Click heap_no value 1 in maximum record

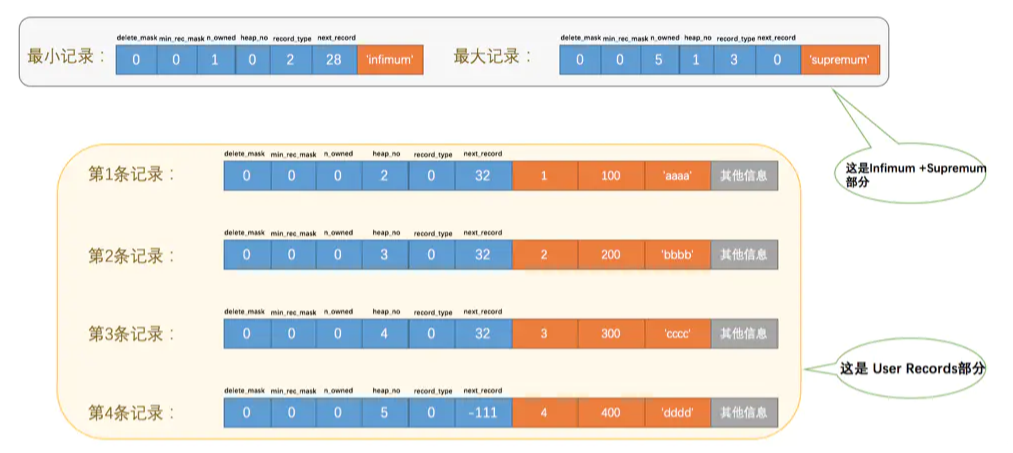(698, 60)
